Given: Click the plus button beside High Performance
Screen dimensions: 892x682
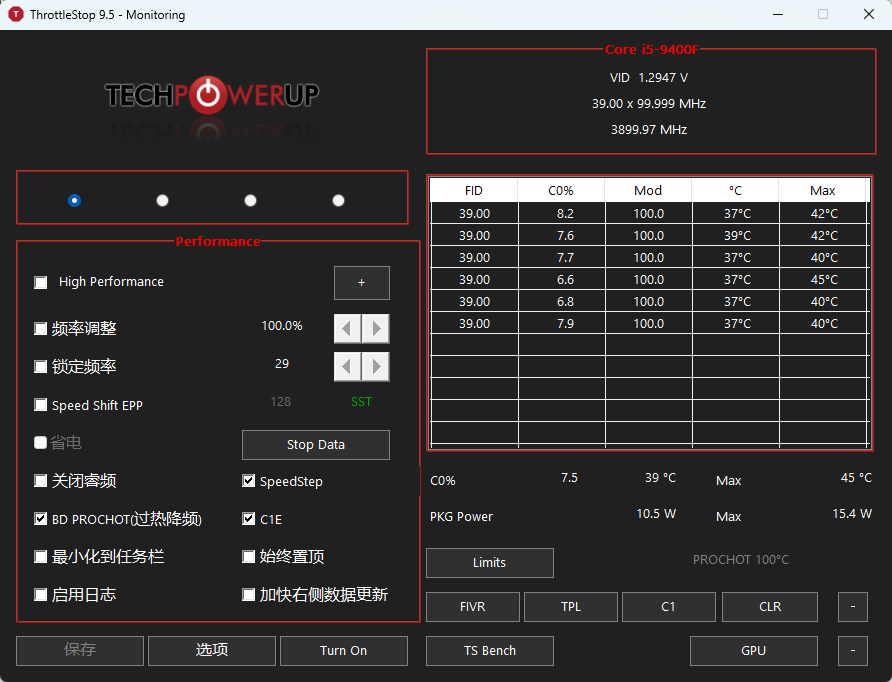Looking at the screenshot, I should 362,283.
